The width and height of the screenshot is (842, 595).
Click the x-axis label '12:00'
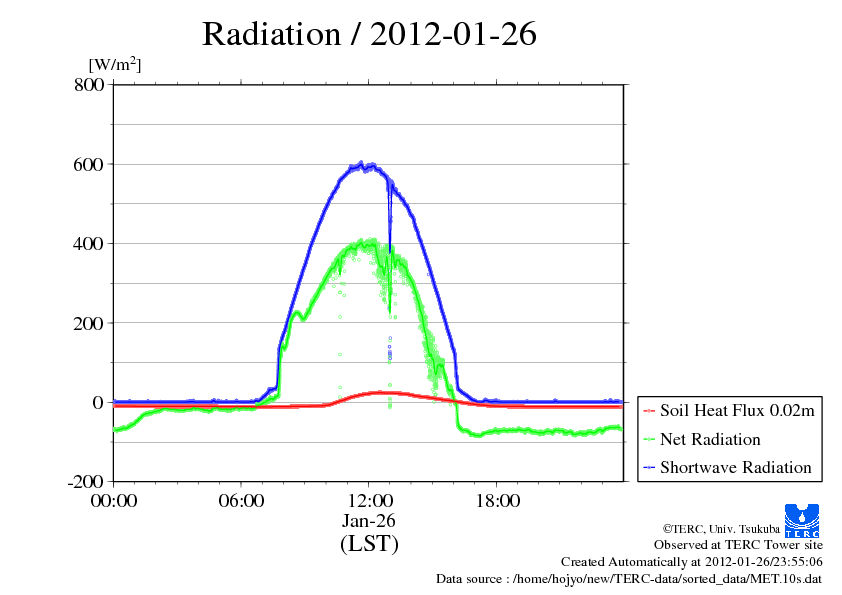click(370, 501)
